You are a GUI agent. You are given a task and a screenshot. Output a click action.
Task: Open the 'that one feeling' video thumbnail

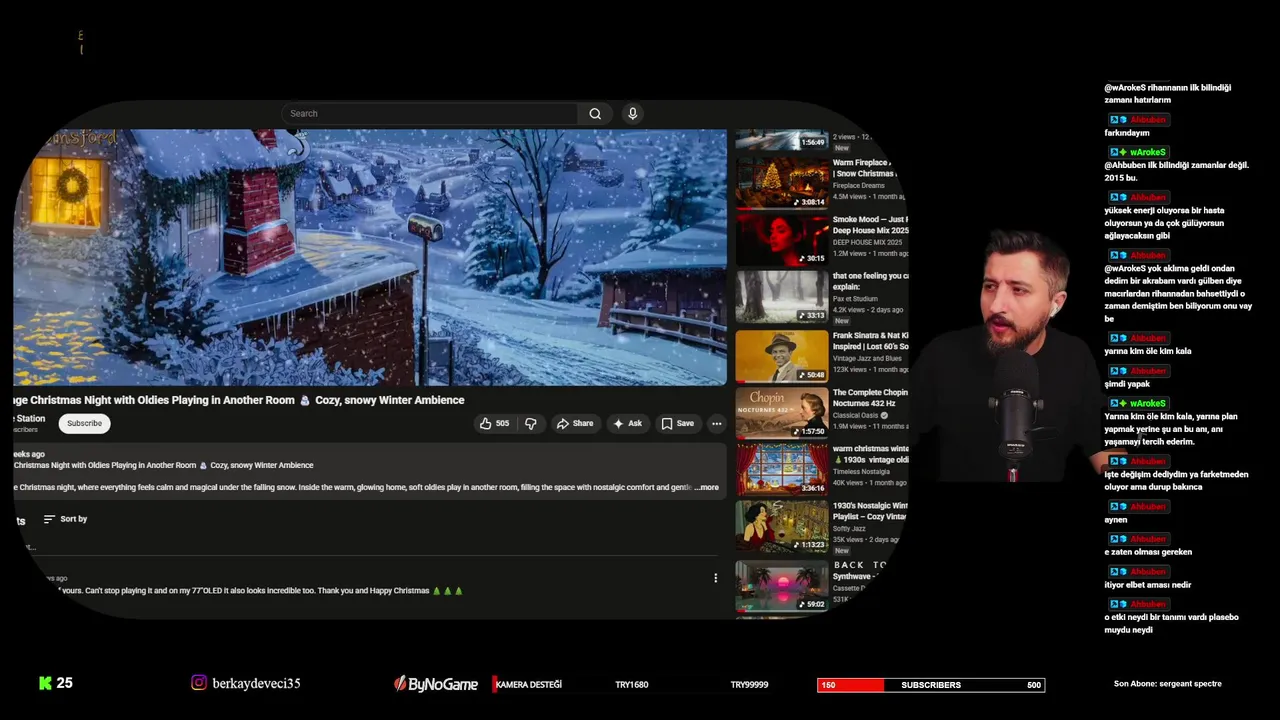(x=782, y=296)
